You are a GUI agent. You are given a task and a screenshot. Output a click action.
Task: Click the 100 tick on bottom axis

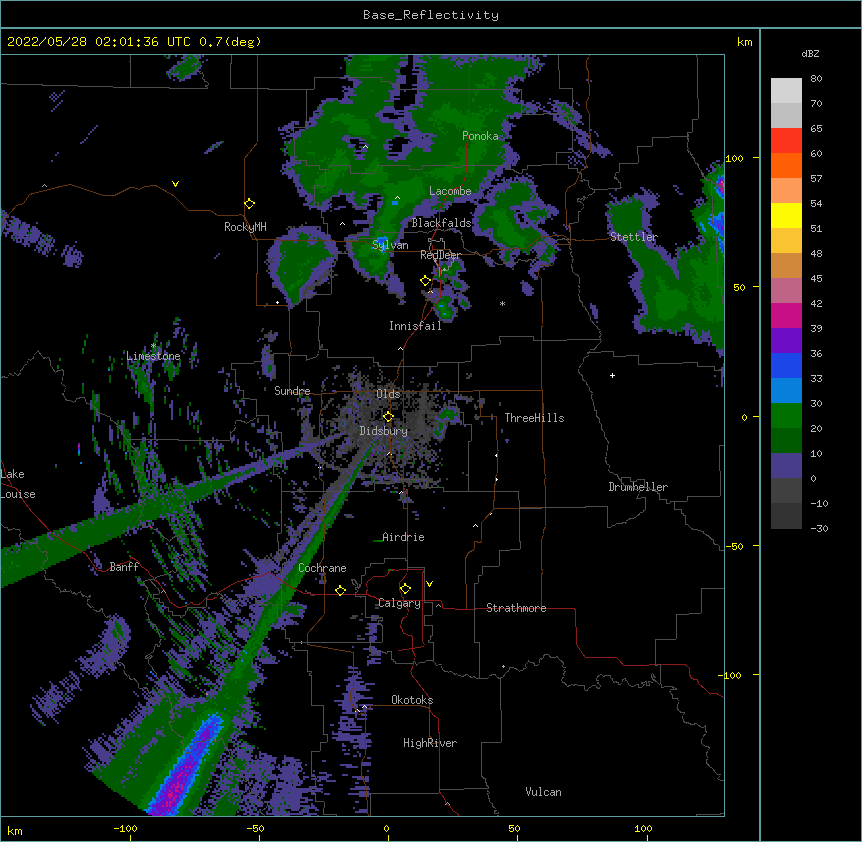[643, 828]
